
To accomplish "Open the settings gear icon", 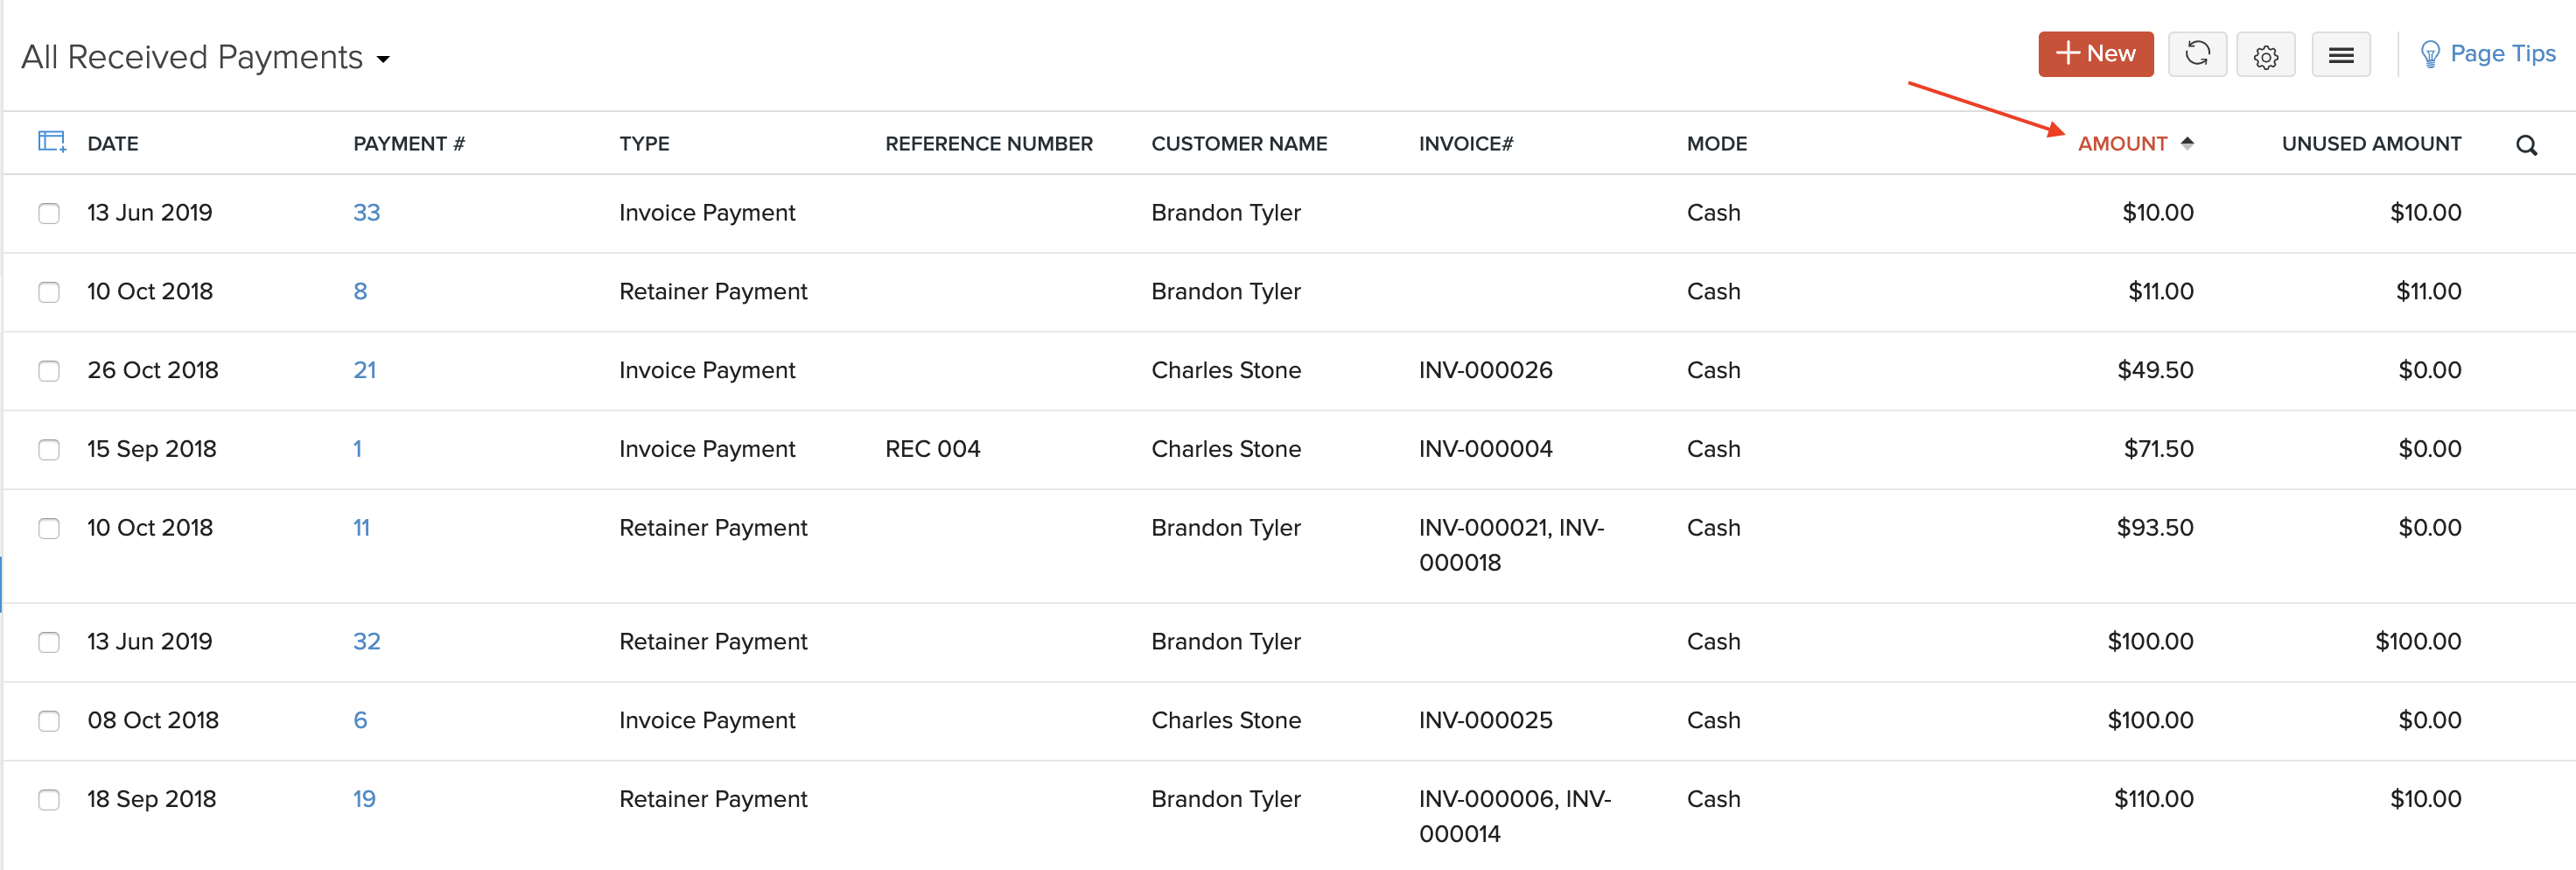I will (x=2266, y=55).
